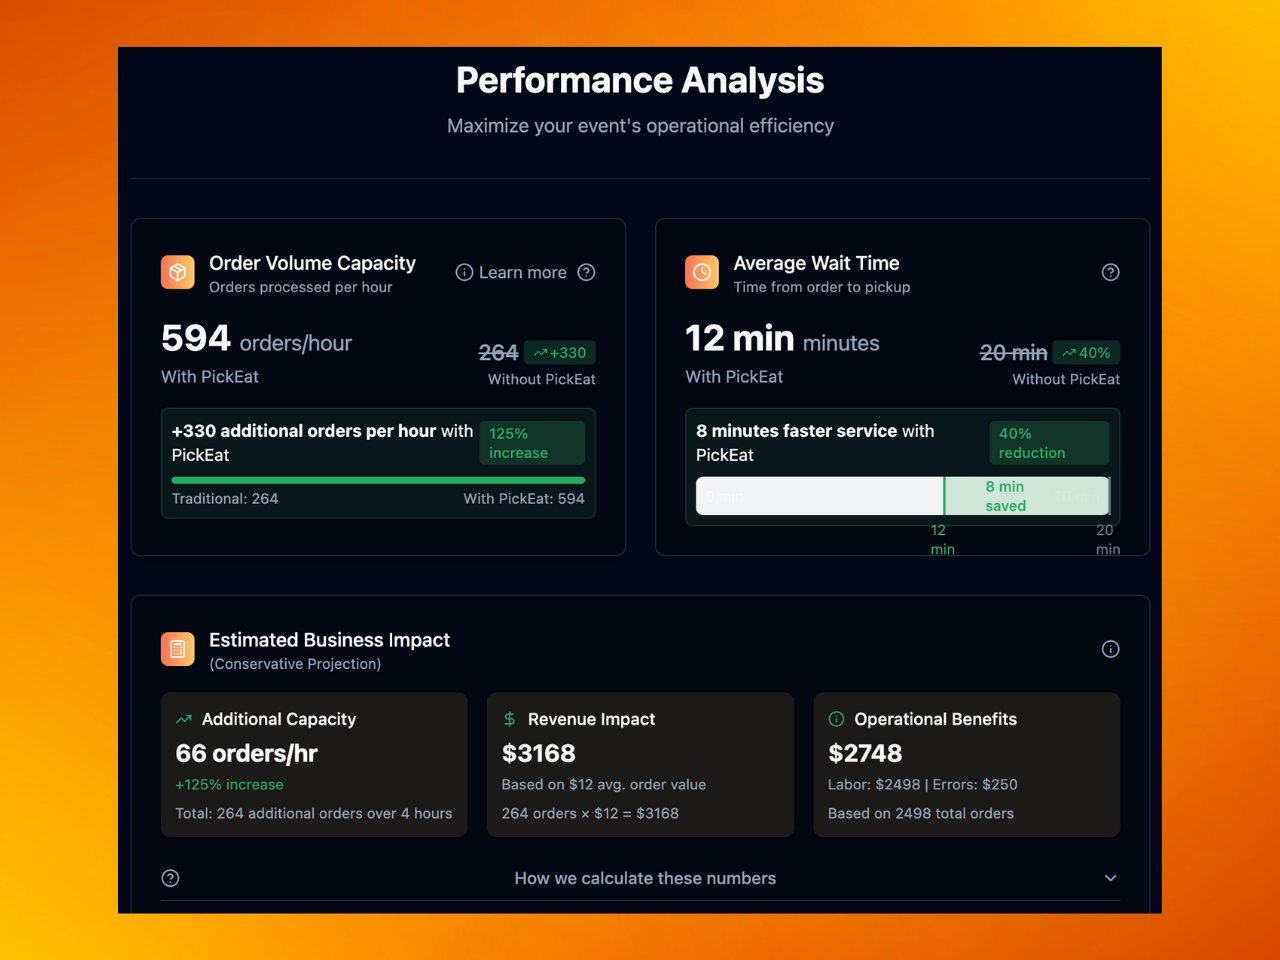Screen dimensions: 1280x960
Task: Click the white 12-minute segment of wait bar
Action: pos(820,496)
